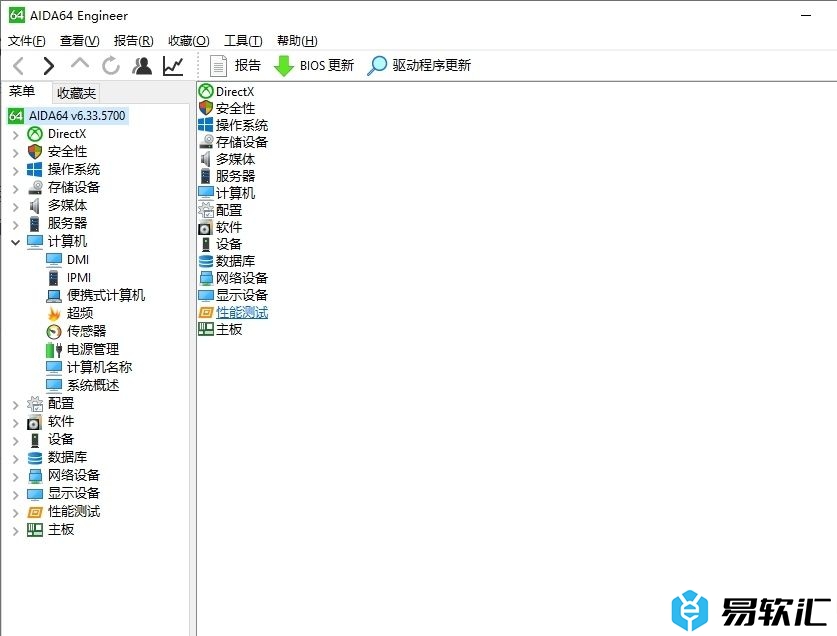The width and height of the screenshot is (837, 636).
Task: Click the user silhouette toolbar icon
Action: tap(142, 66)
